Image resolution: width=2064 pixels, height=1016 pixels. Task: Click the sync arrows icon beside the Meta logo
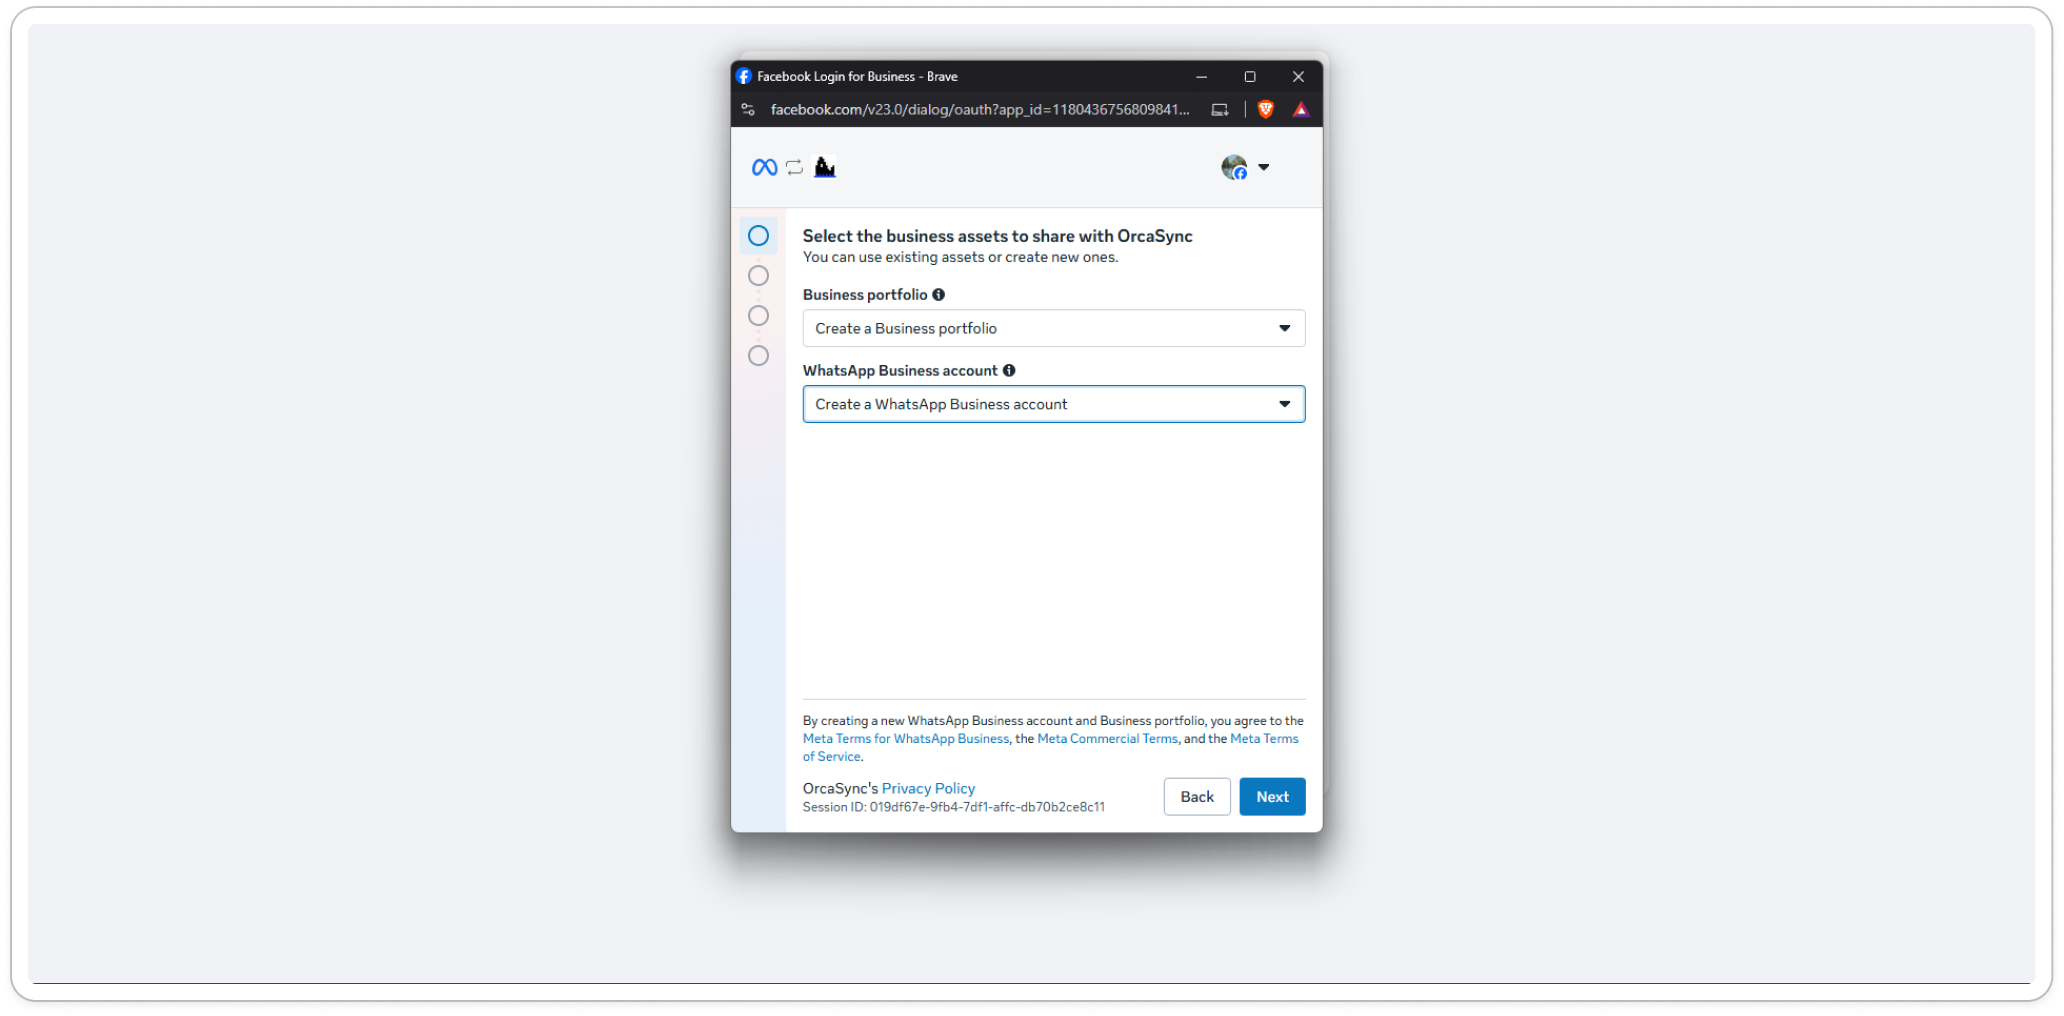[794, 167]
